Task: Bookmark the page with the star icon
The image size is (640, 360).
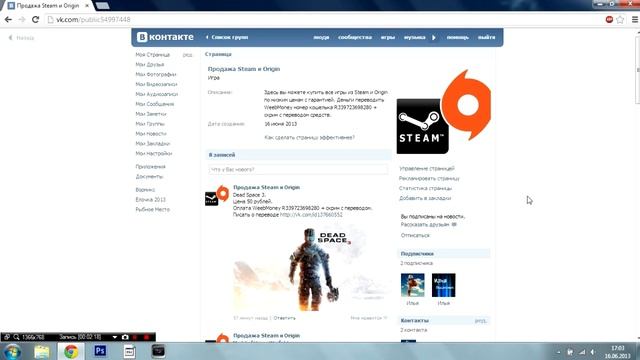Action: coord(620,19)
